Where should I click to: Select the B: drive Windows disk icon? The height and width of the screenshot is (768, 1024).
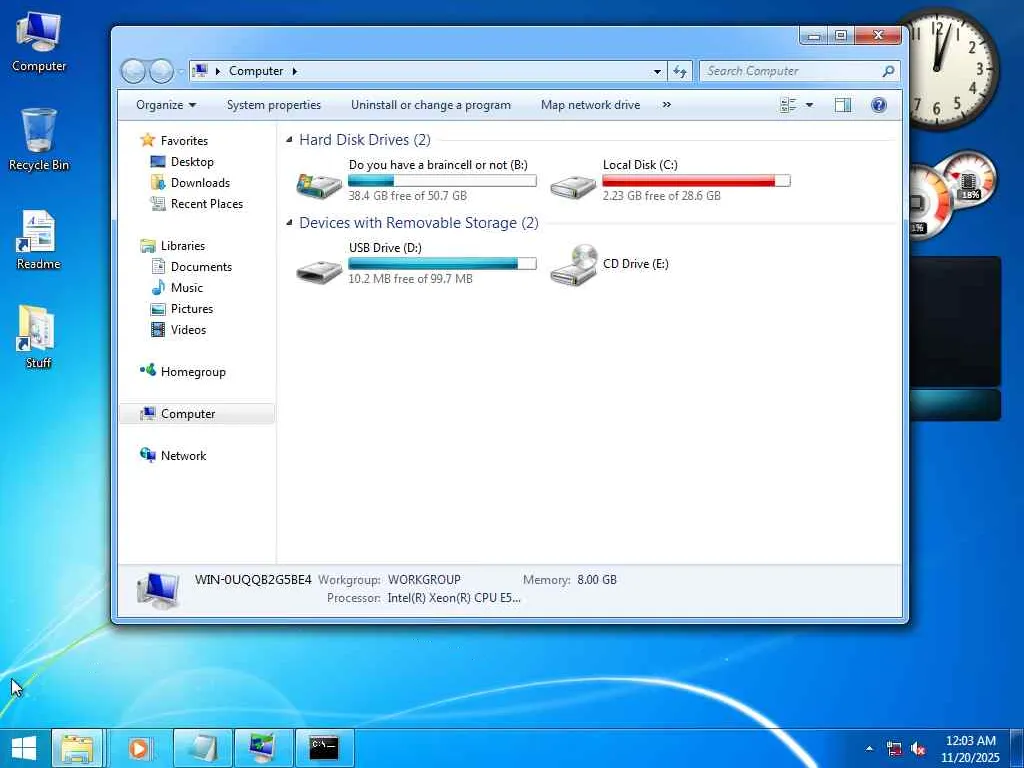pyautogui.click(x=319, y=185)
